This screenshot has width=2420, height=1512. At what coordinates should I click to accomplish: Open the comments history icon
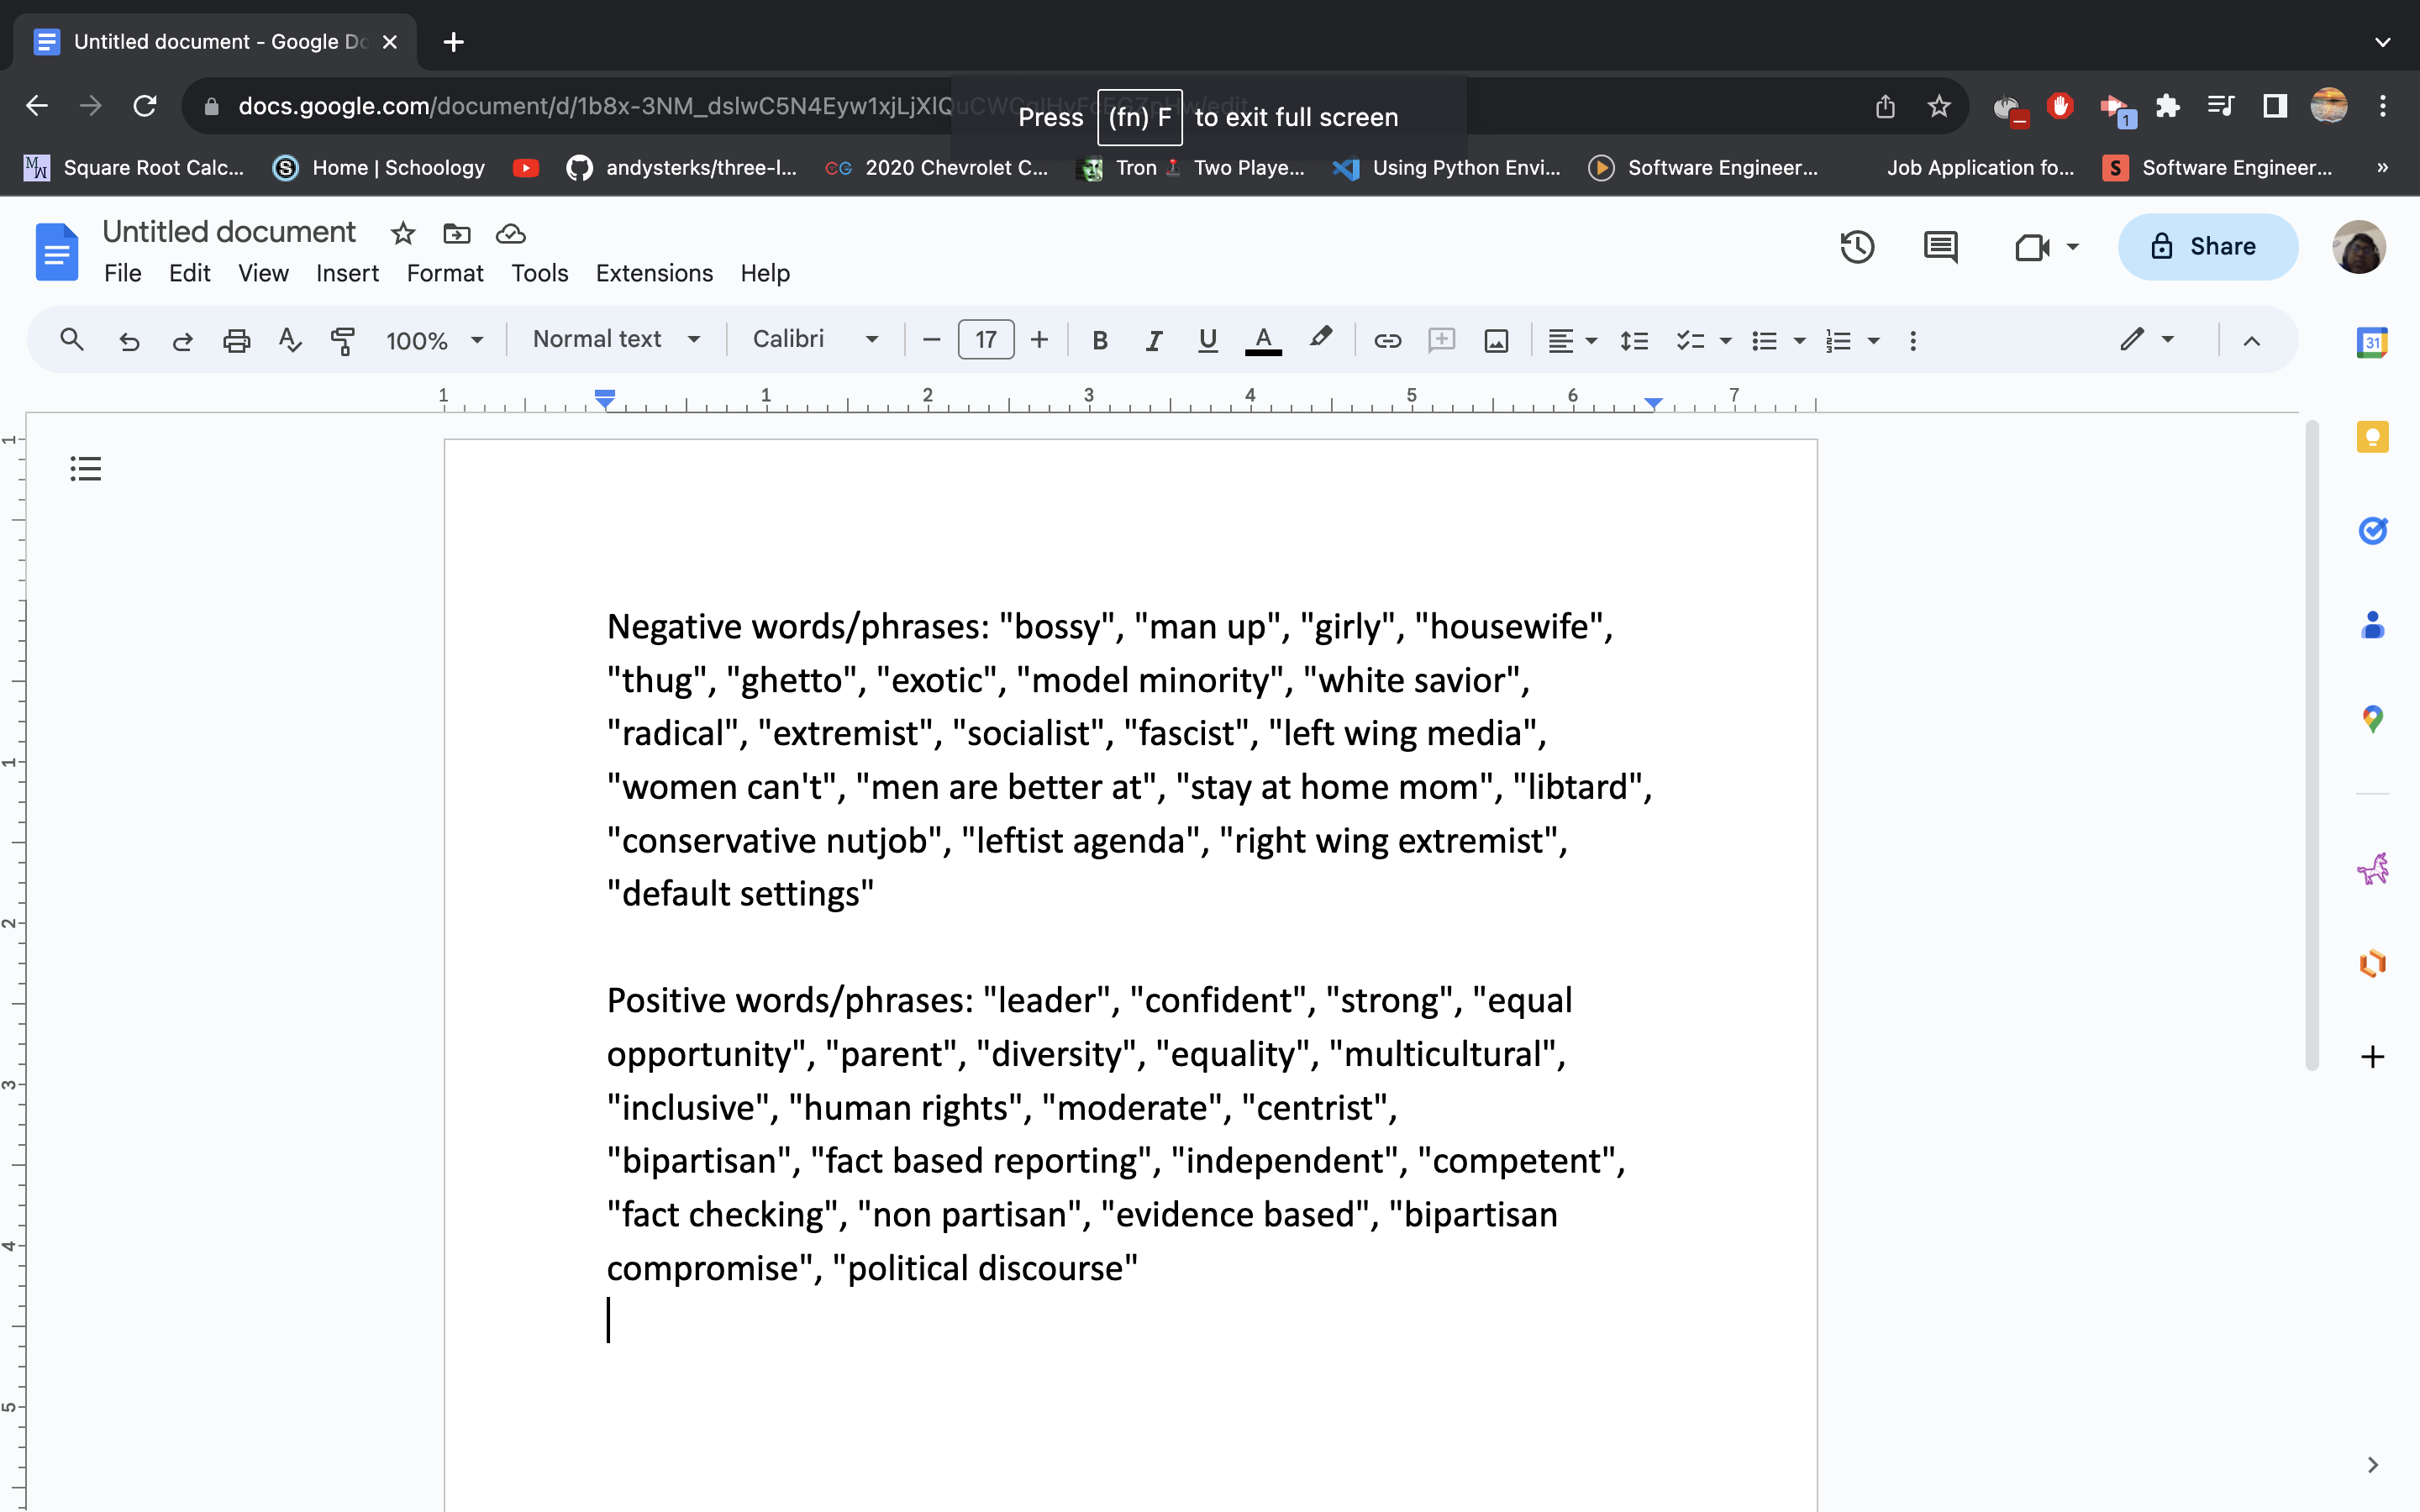click(x=1940, y=247)
